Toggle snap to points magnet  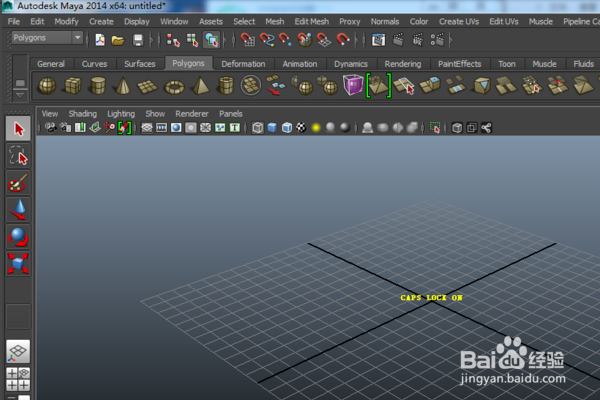coord(285,40)
